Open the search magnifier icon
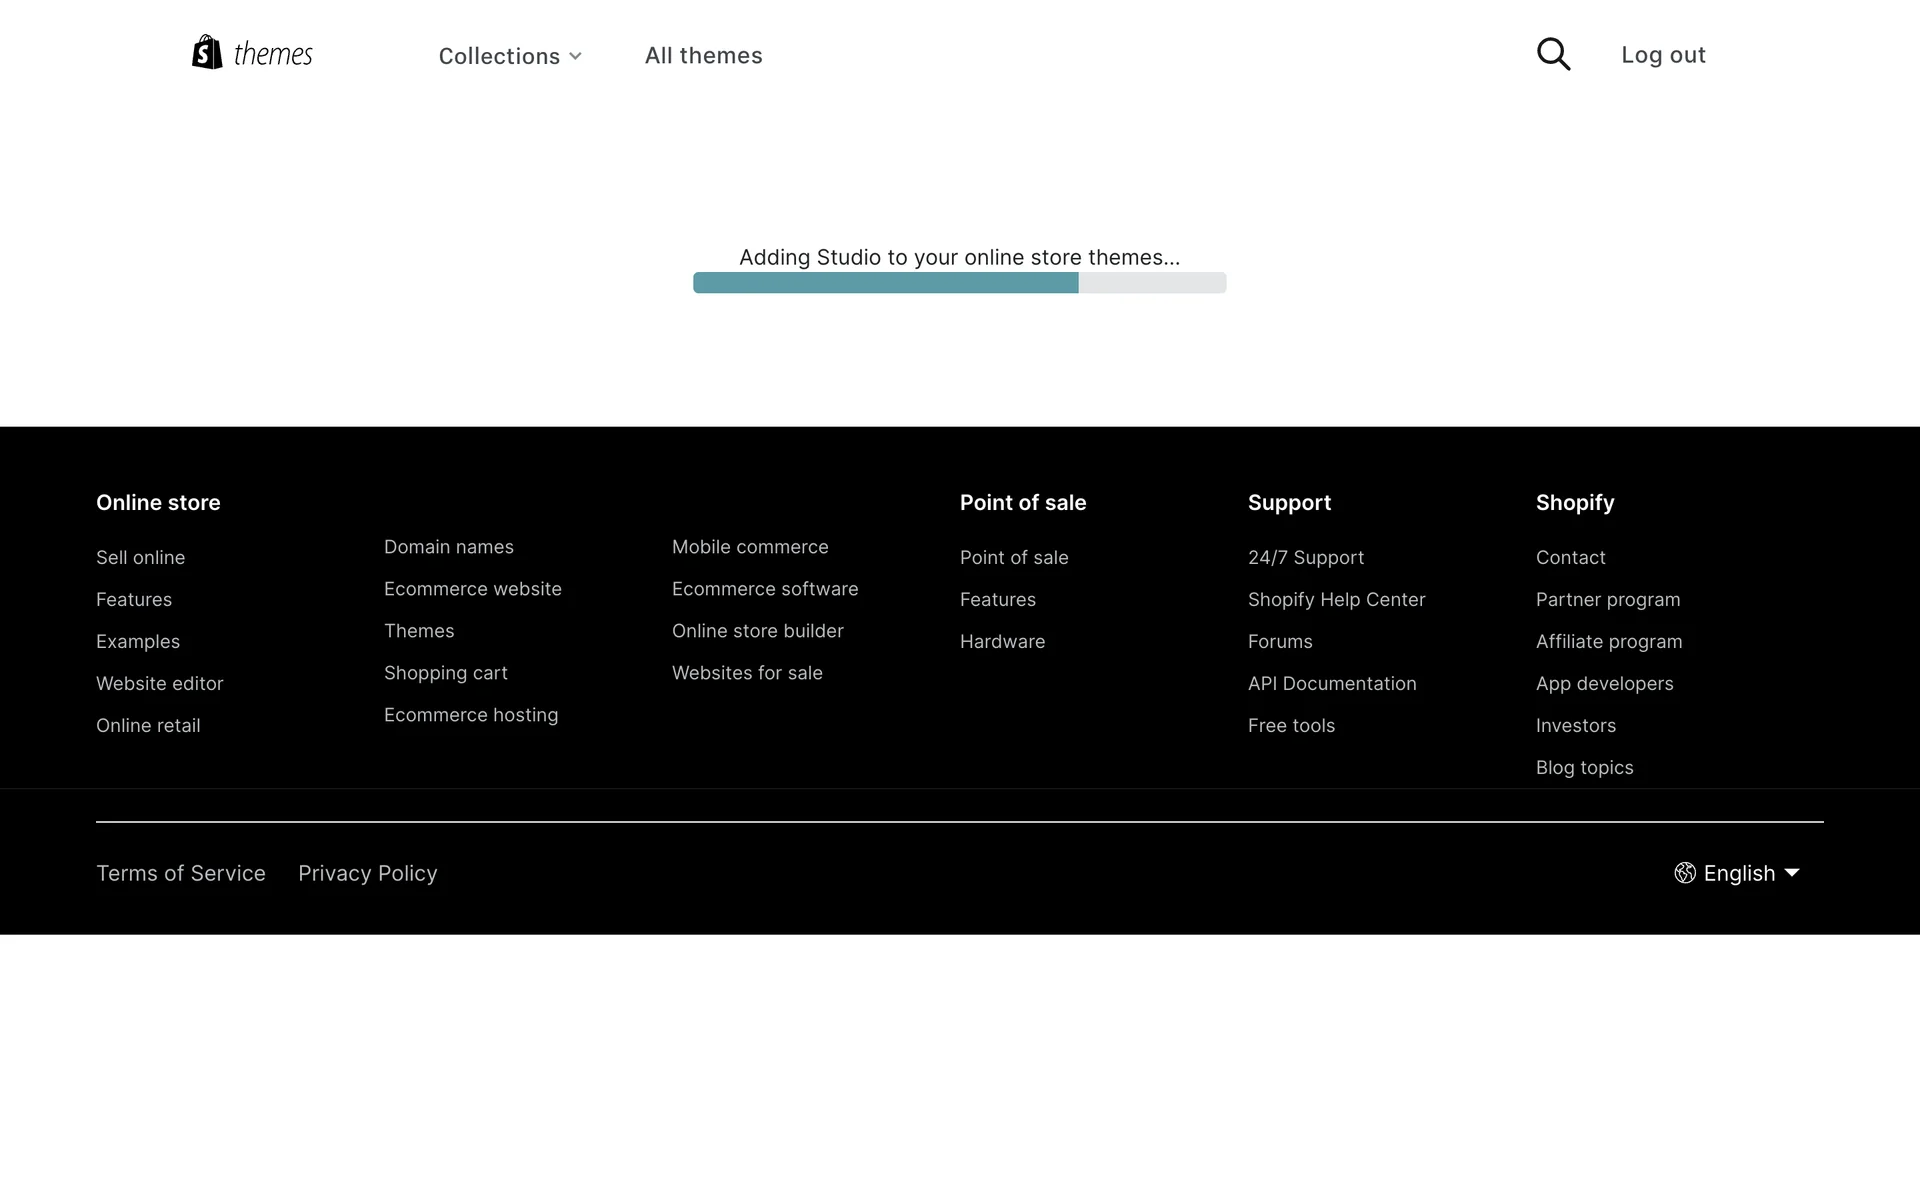The height and width of the screenshot is (1200, 1920). (x=1553, y=54)
